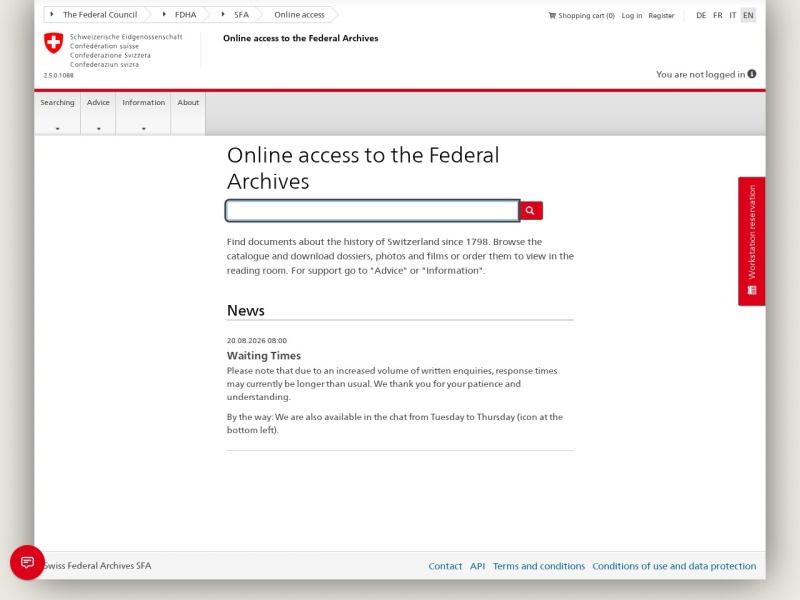Click the Swiss coat of arms logo
Screen dimensions: 800x600
(x=54, y=43)
